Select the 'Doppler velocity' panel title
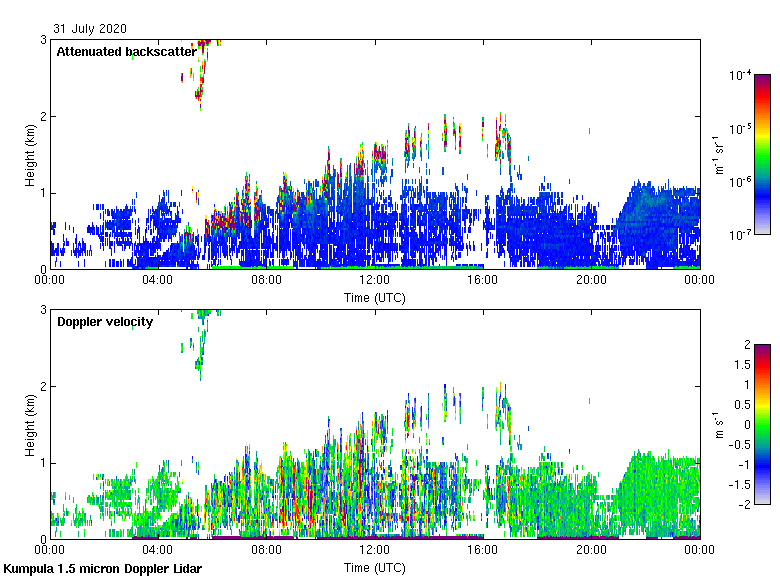This screenshot has height=580, width=780. (105, 322)
